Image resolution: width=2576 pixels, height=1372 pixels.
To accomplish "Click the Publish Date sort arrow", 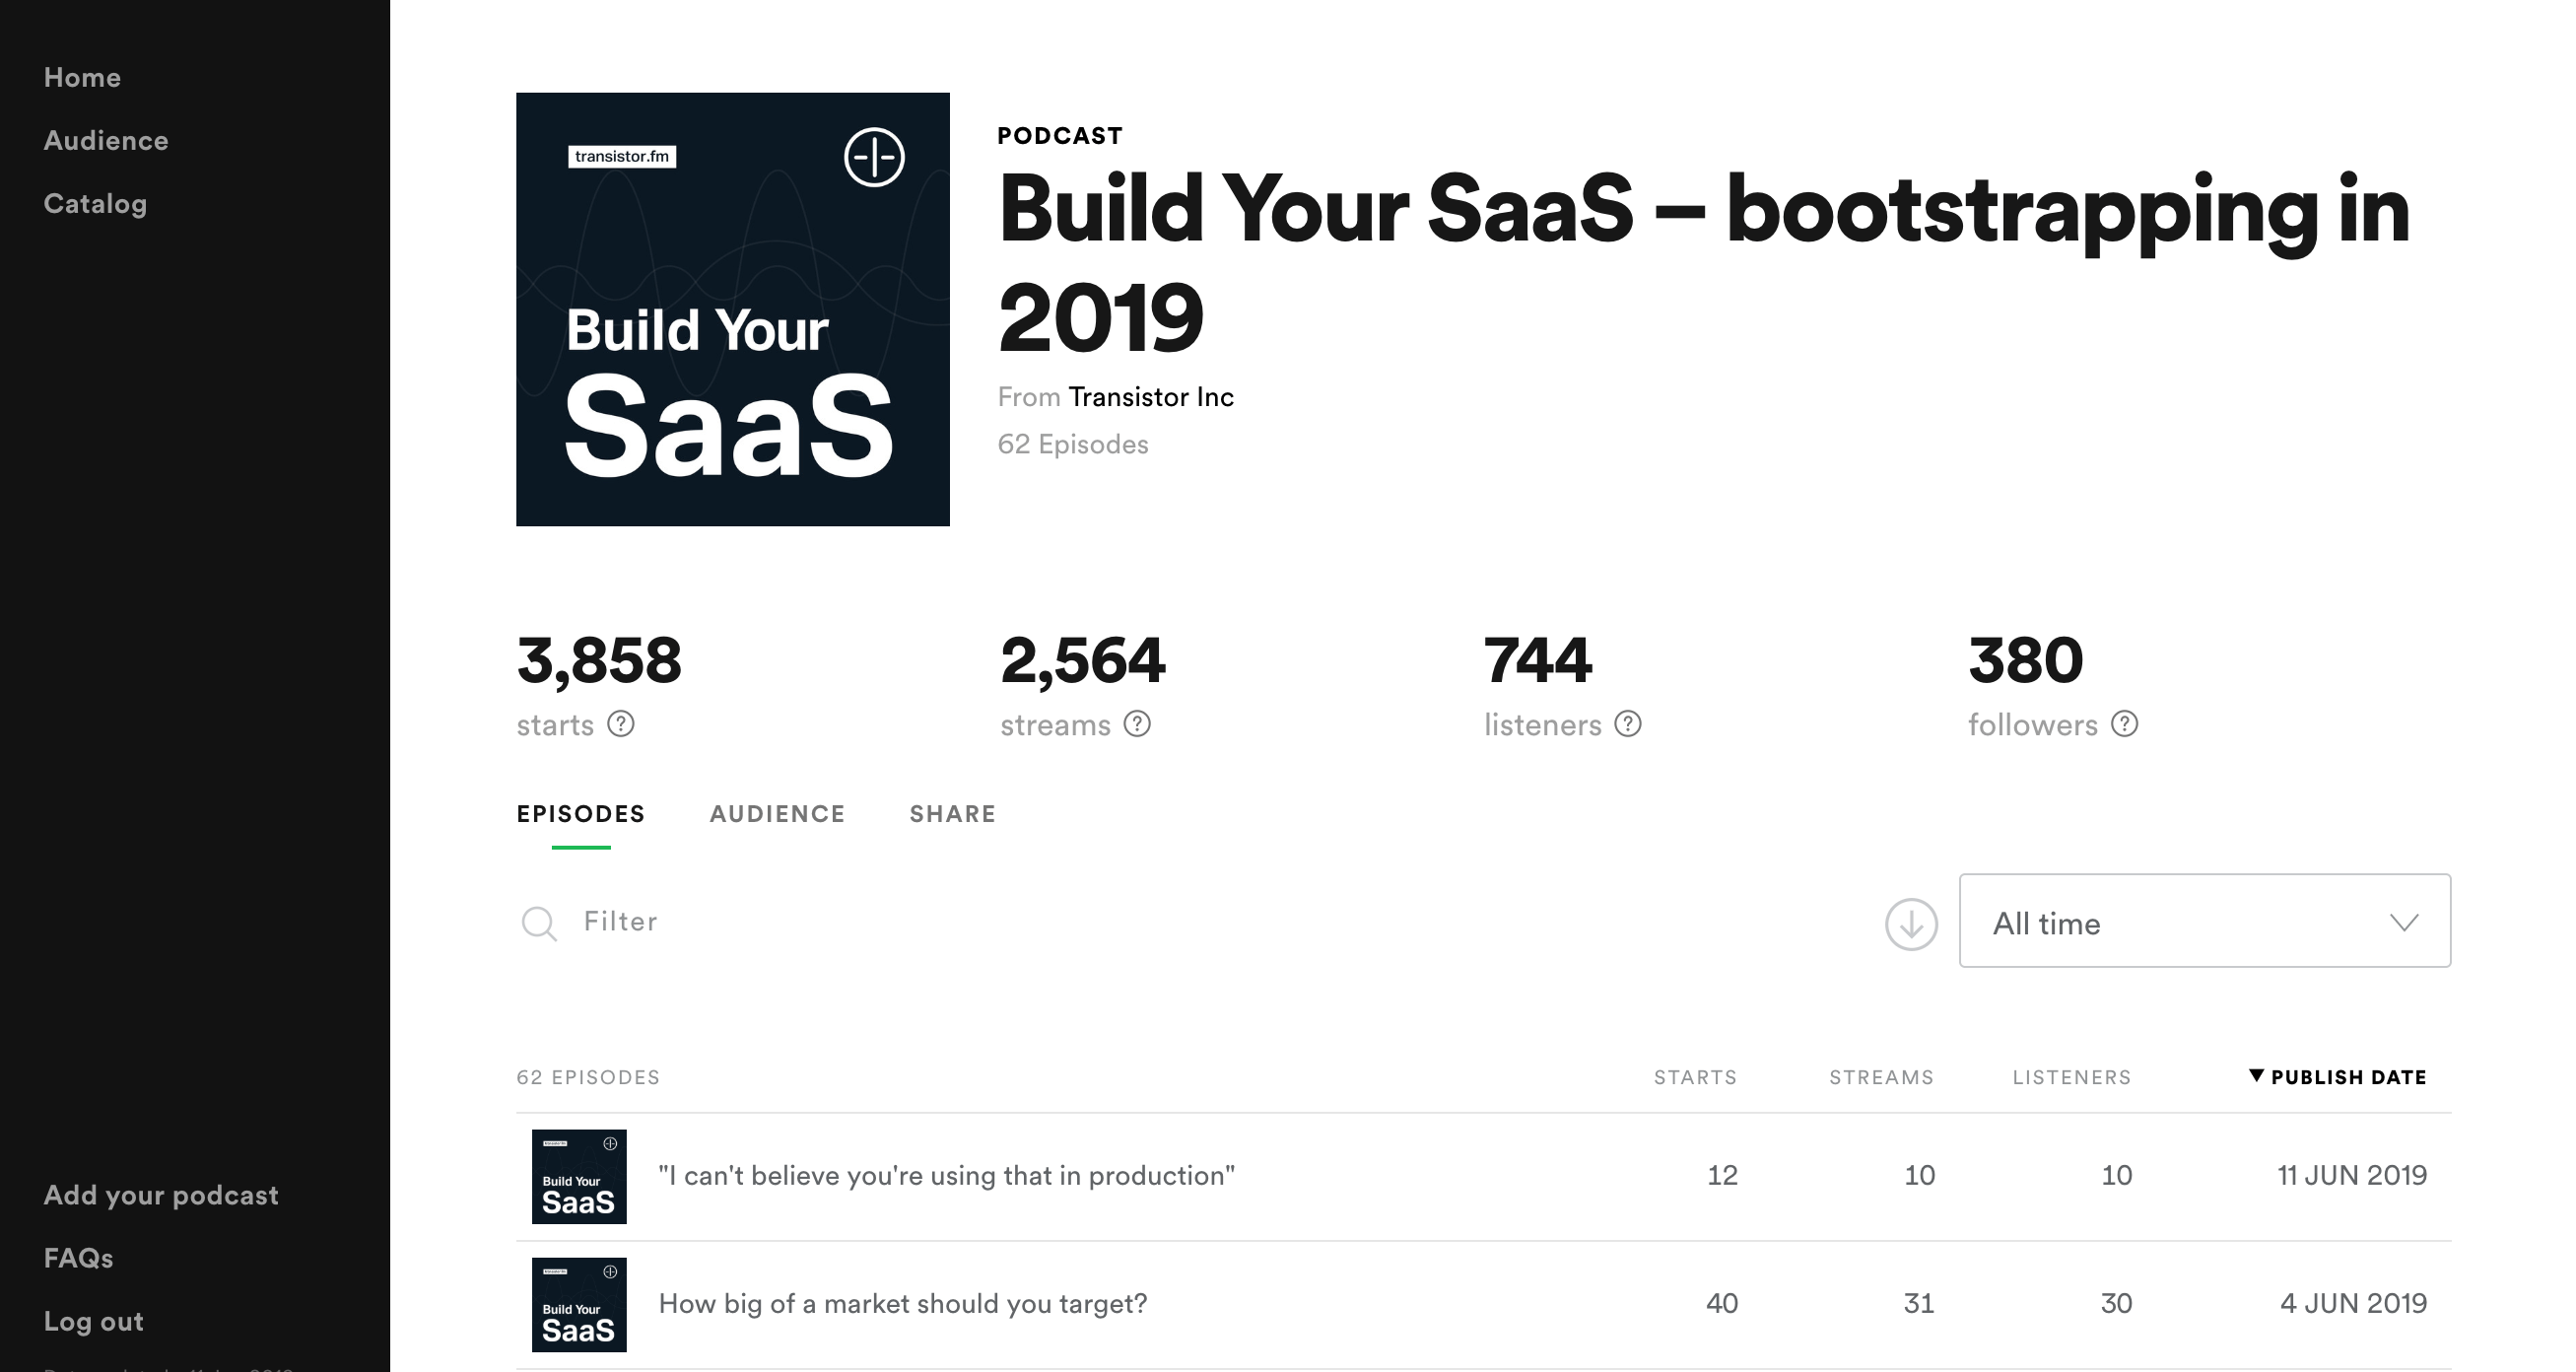I will (x=2256, y=1075).
